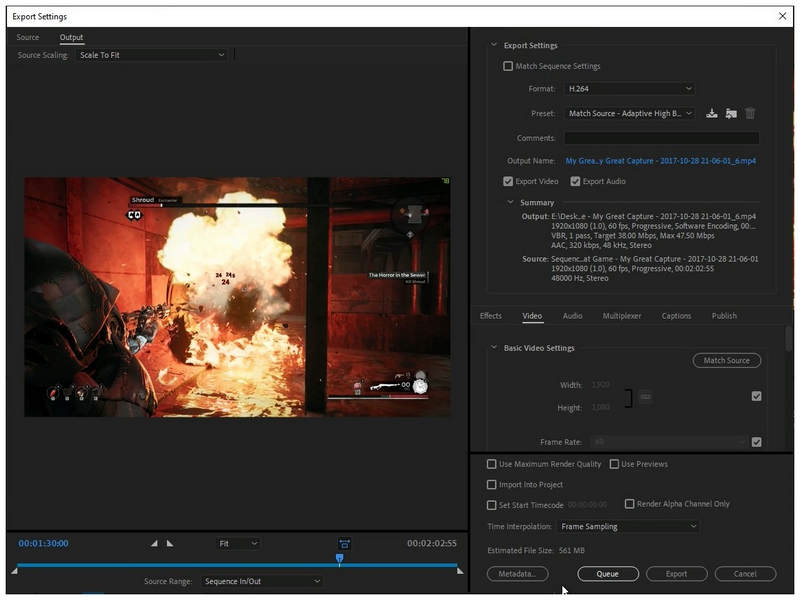Image resolution: width=800 pixels, height=600 pixels.
Task: Click the Queue button
Action: tap(610, 573)
